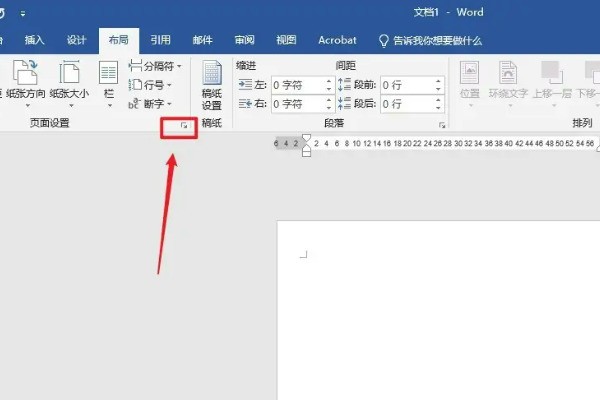This screenshot has width=600, height=400.
Task: Select the 布局 Layout tab
Action: [x=119, y=40]
